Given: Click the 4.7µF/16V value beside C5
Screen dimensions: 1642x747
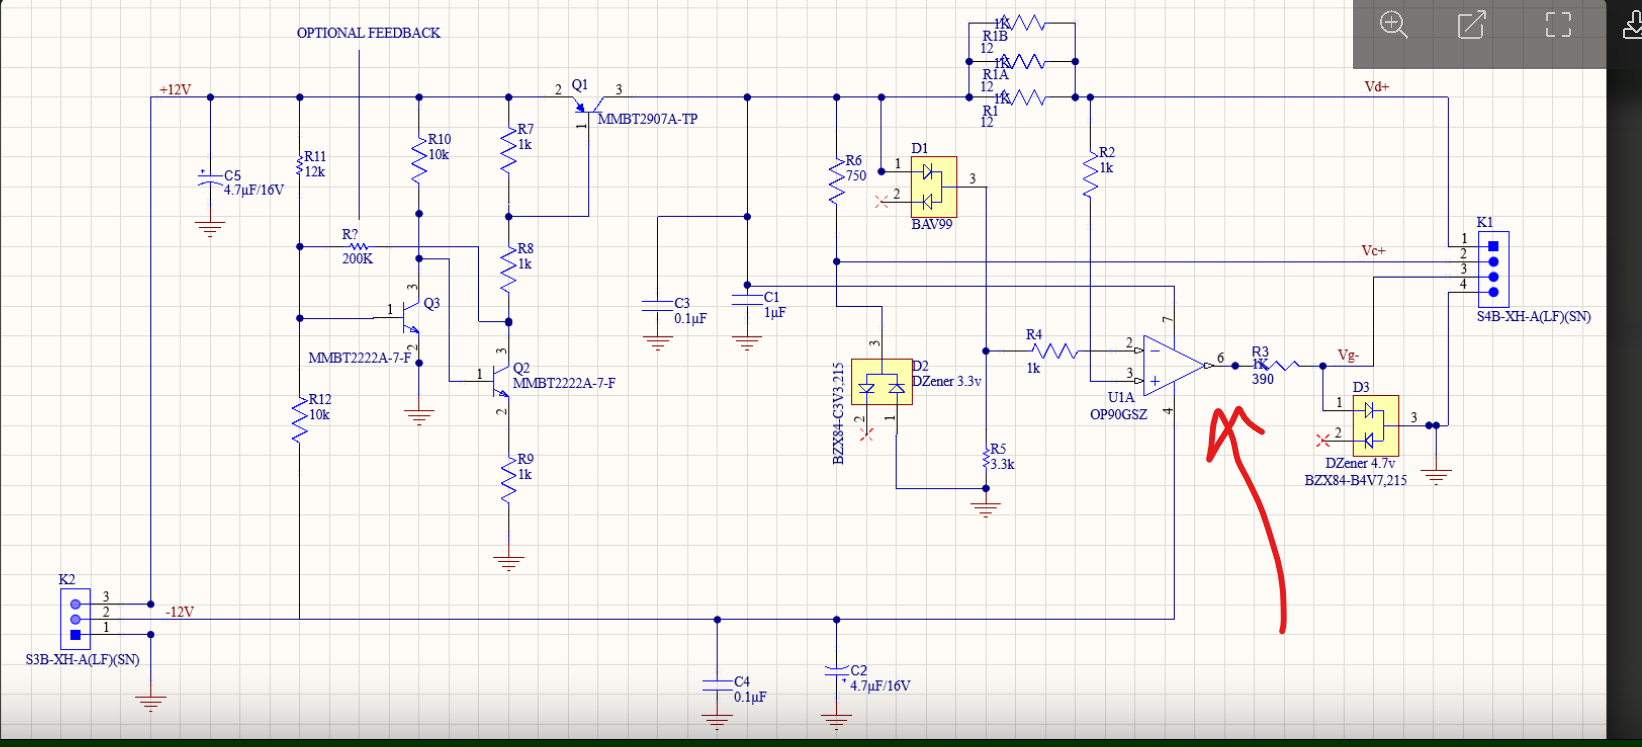Looking at the screenshot, I should tap(254, 190).
